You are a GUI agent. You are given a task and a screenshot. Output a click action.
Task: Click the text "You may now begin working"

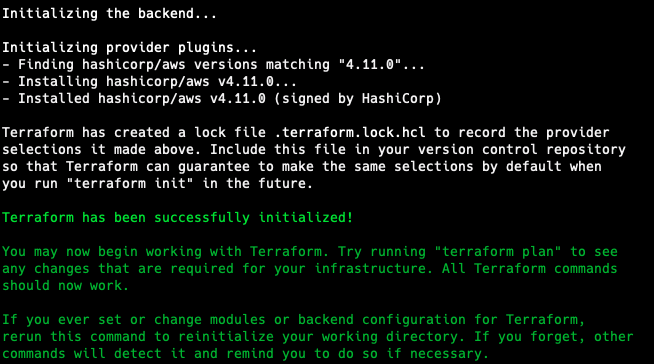[102, 252]
